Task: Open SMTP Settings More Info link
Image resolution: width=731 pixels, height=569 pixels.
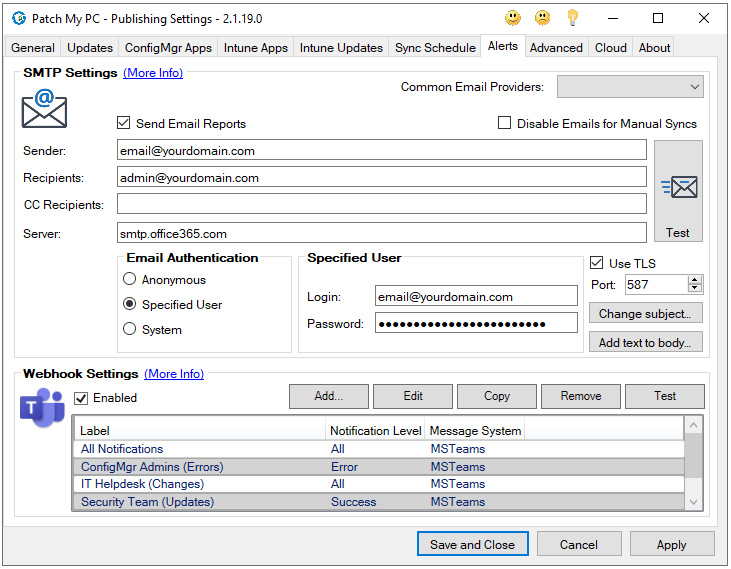Action: [x=153, y=73]
